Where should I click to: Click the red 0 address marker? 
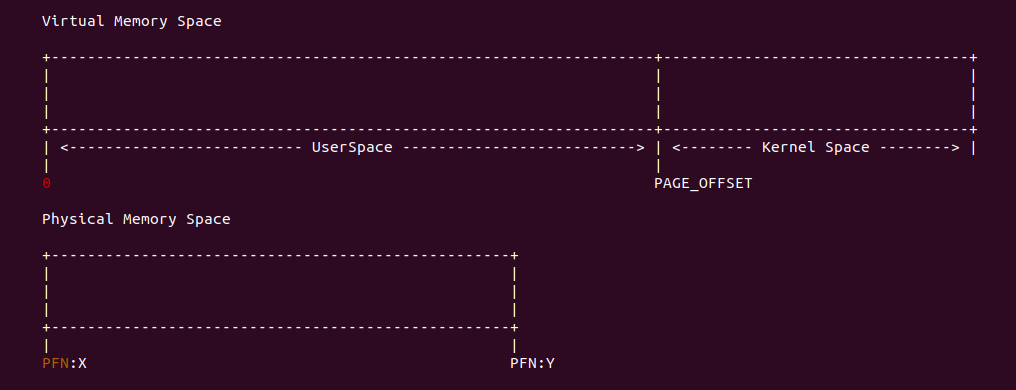click(46, 183)
